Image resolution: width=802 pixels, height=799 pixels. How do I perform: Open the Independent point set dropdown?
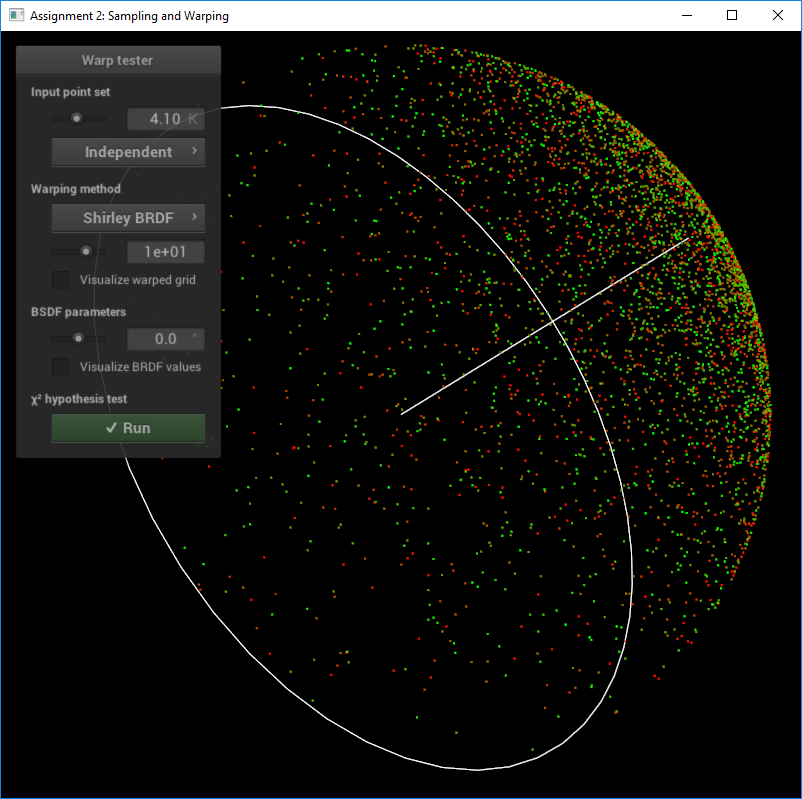click(128, 152)
